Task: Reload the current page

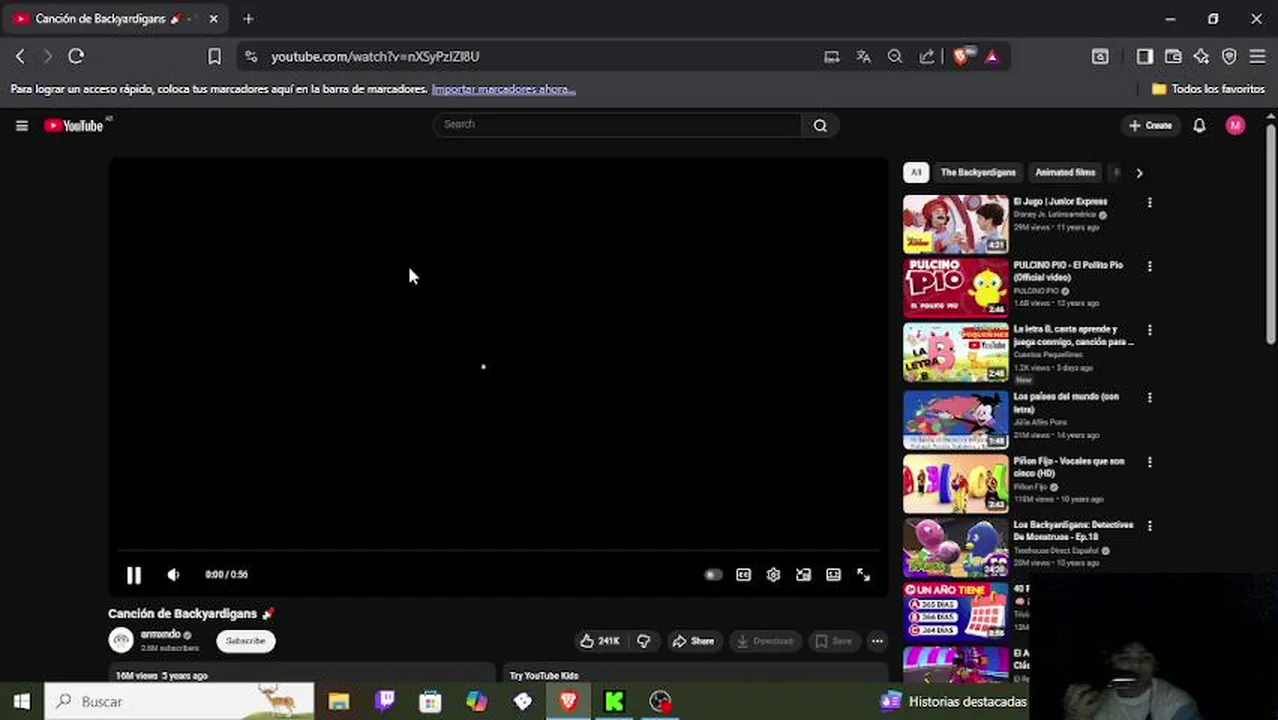Action: click(76, 56)
